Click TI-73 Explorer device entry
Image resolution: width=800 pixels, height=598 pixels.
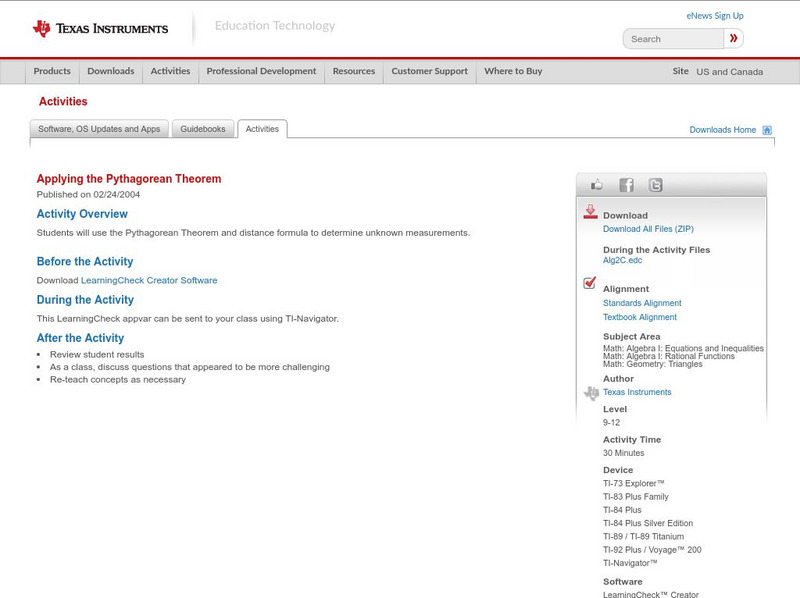point(634,484)
